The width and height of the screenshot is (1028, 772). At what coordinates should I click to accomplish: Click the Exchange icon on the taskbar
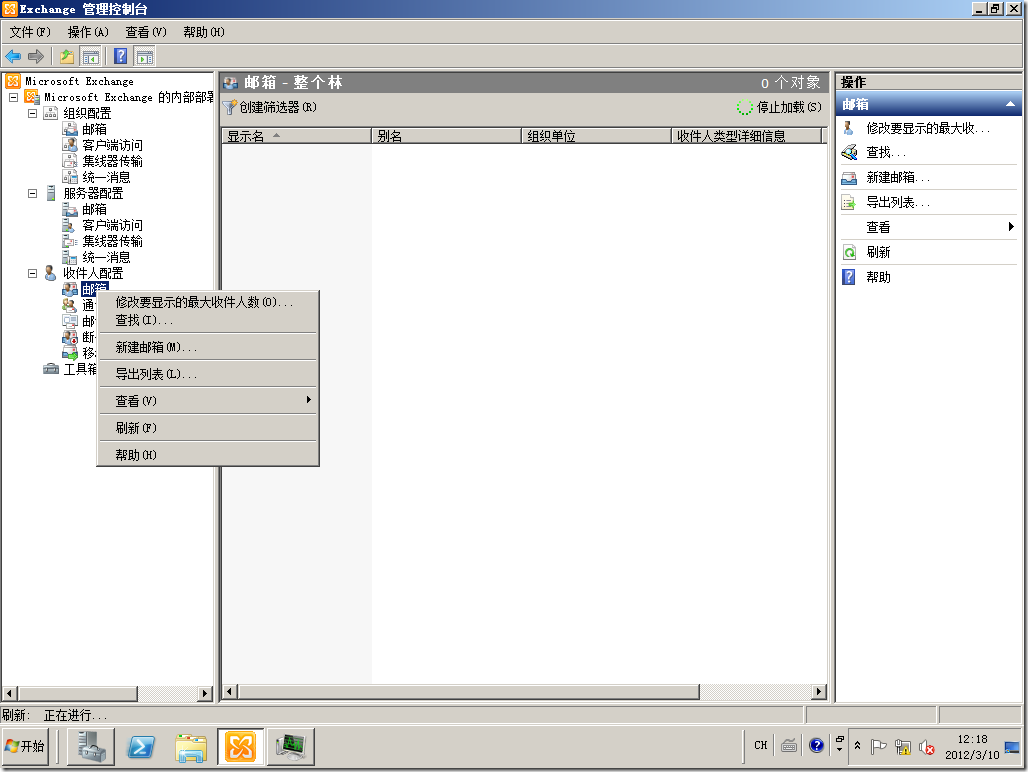(x=241, y=746)
